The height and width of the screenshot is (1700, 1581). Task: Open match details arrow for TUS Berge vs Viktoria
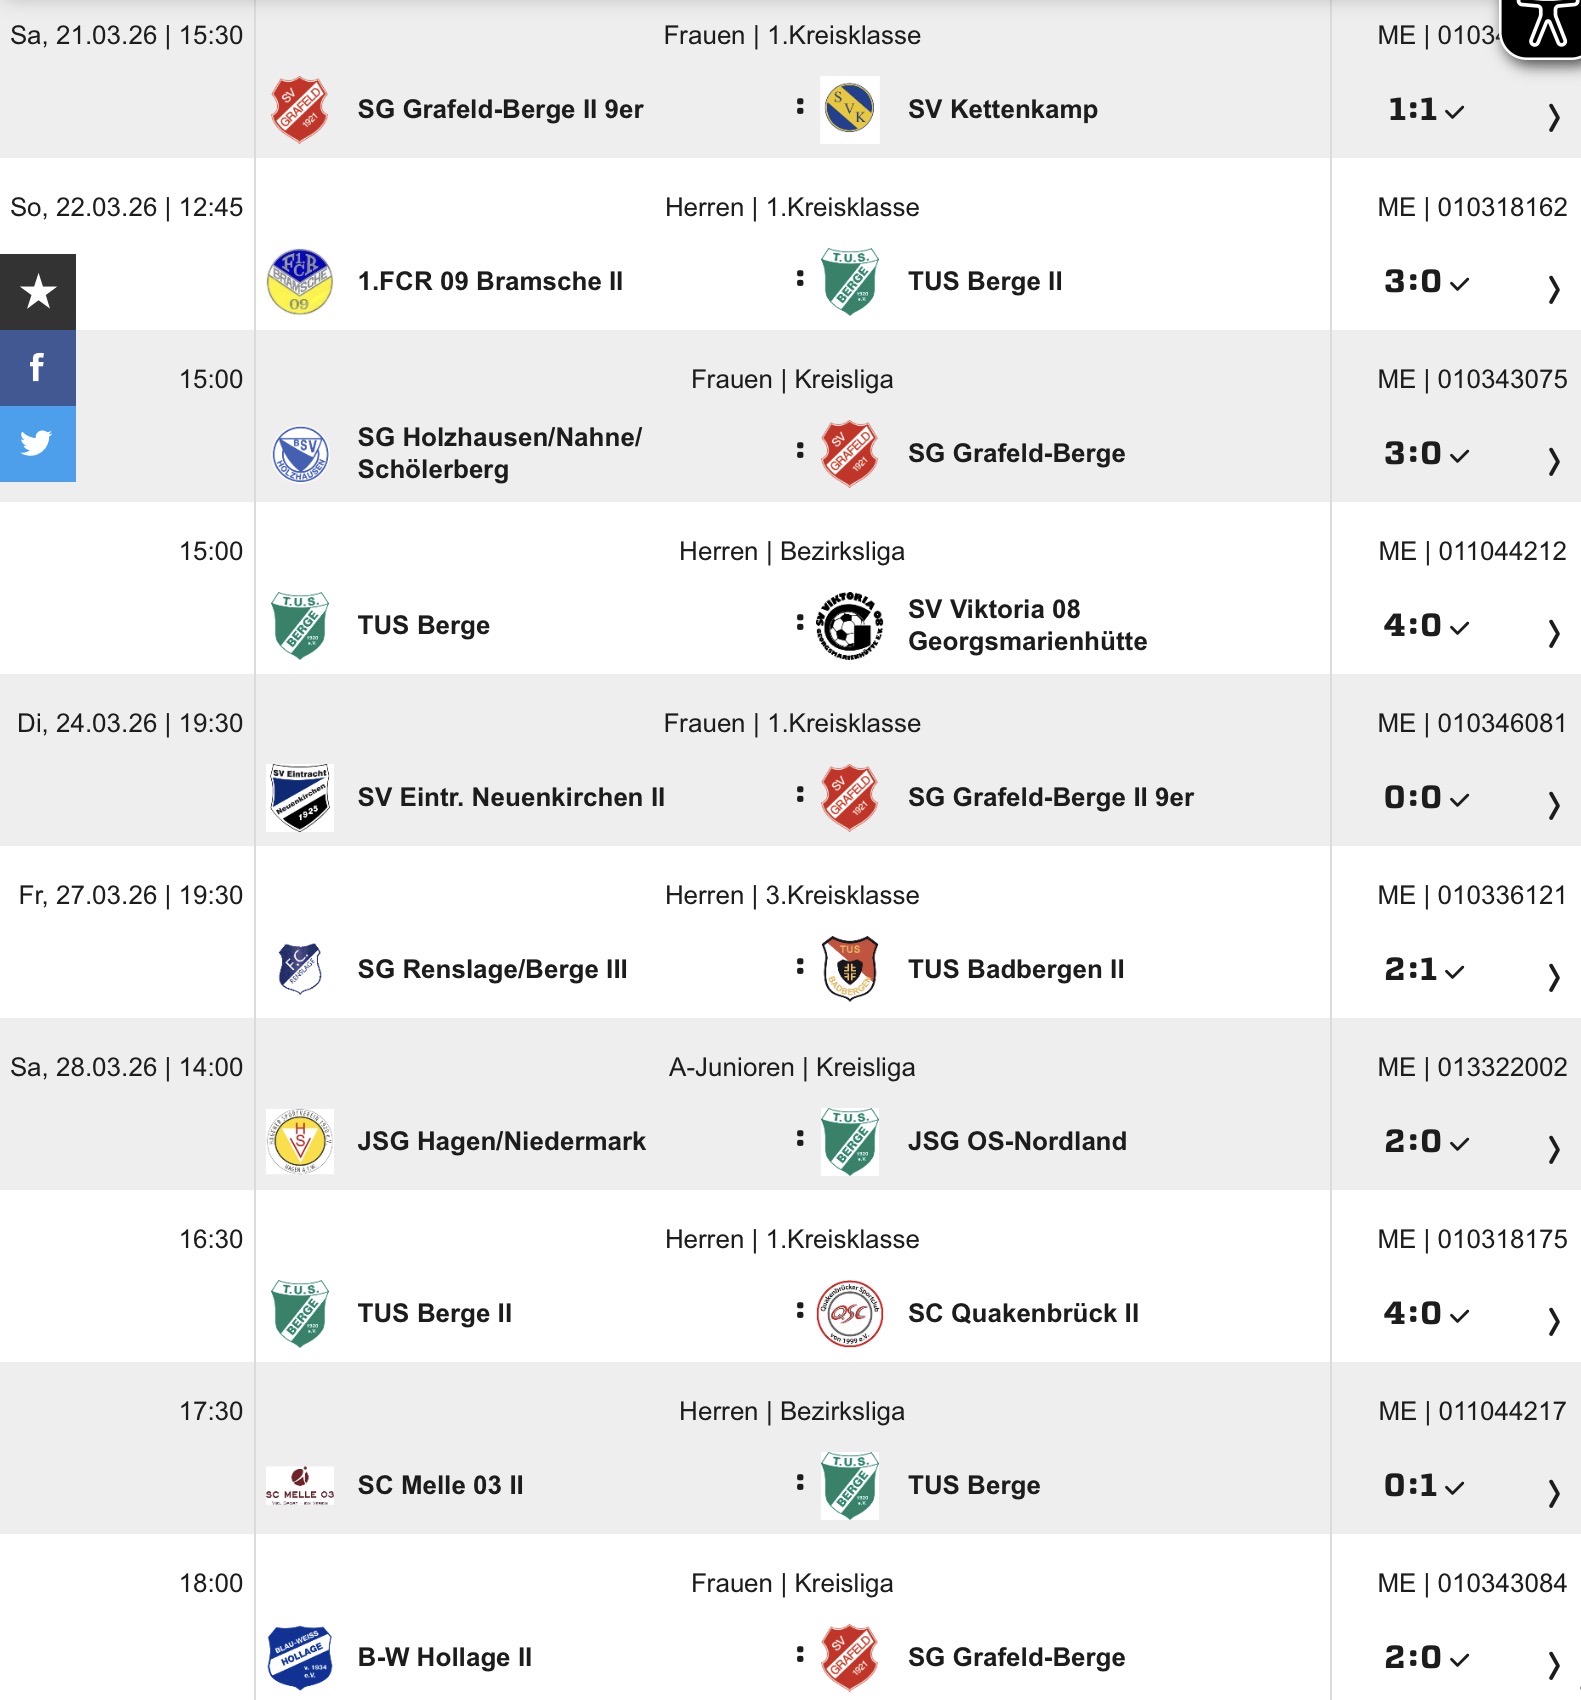[x=1553, y=632]
